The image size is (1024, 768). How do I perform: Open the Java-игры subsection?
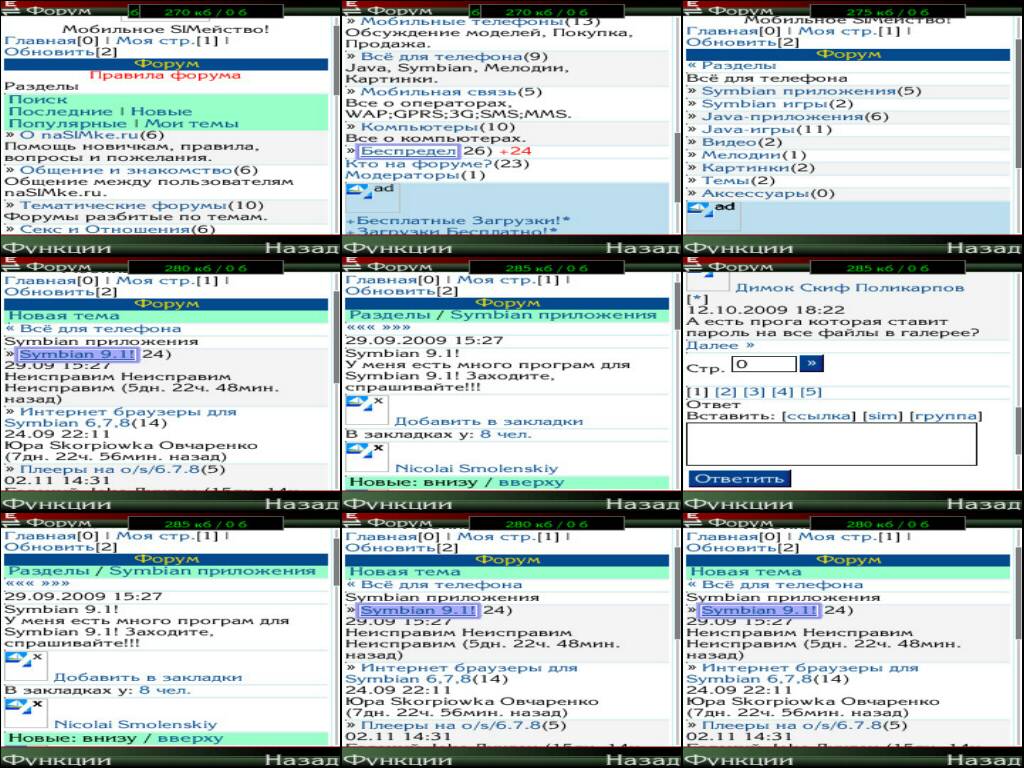click(x=751, y=129)
